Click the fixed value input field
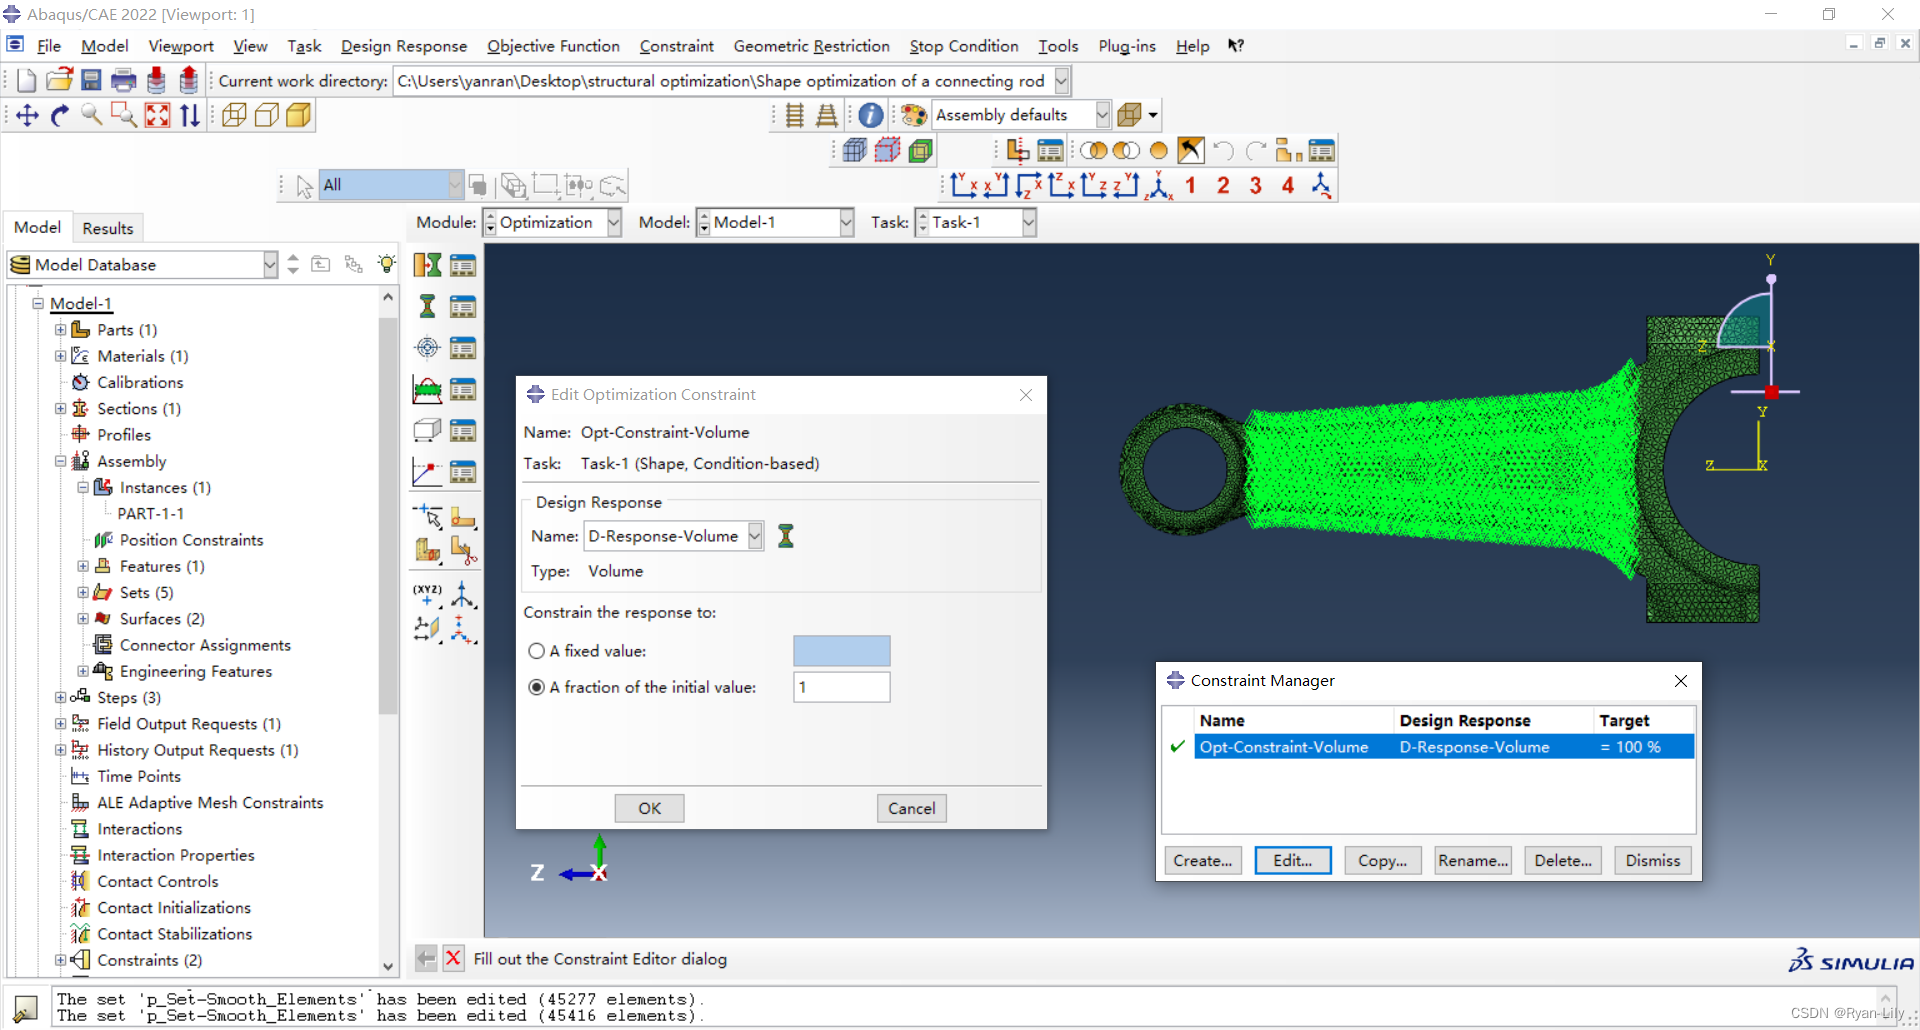The height and width of the screenshot is (1030, 1920). point(841,651)
